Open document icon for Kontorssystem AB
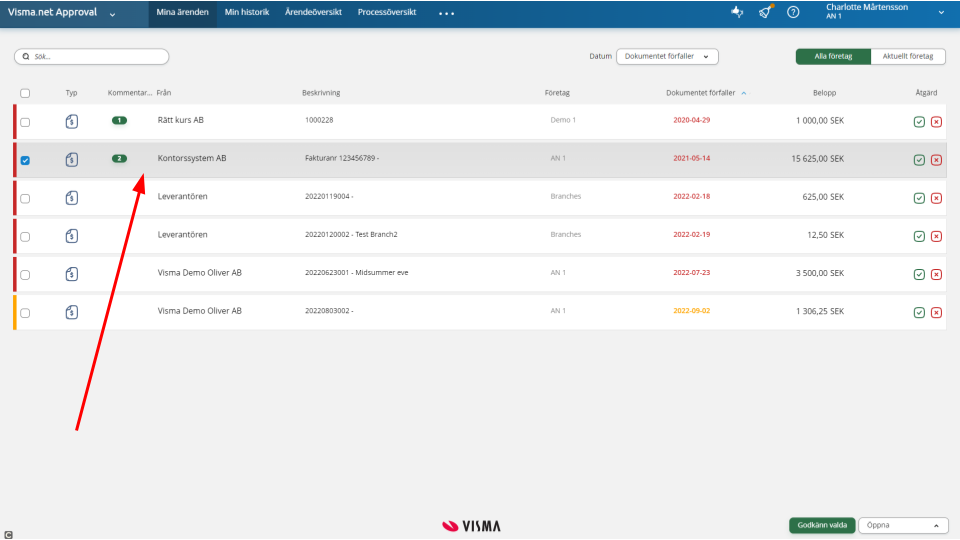Image resolution: width=960 pixels, height=540 pixels. [x=72, y=159]
